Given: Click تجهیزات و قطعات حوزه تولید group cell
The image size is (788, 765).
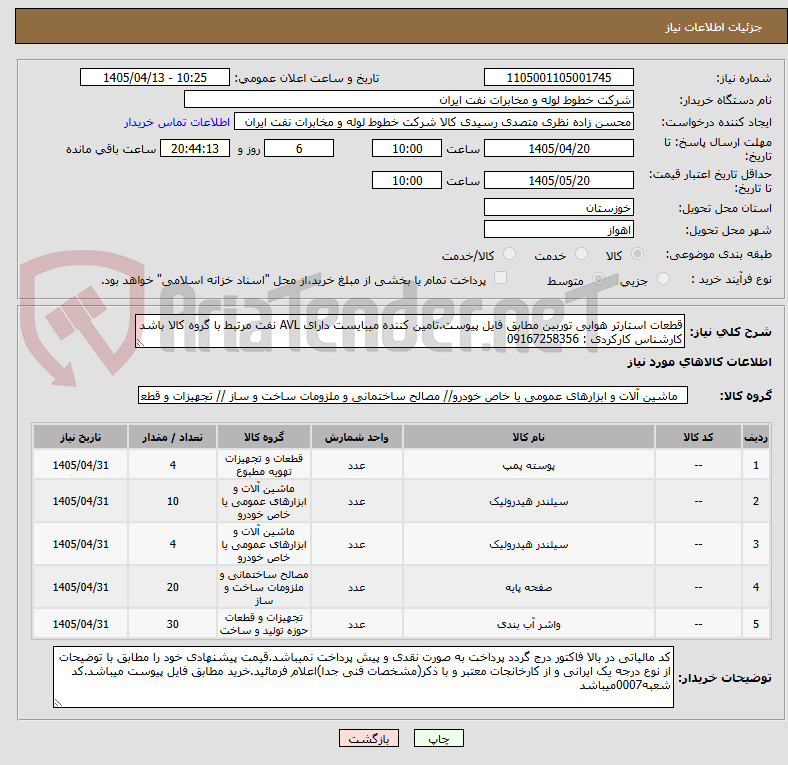Looking at the screenshot, I should pos(264,624).
